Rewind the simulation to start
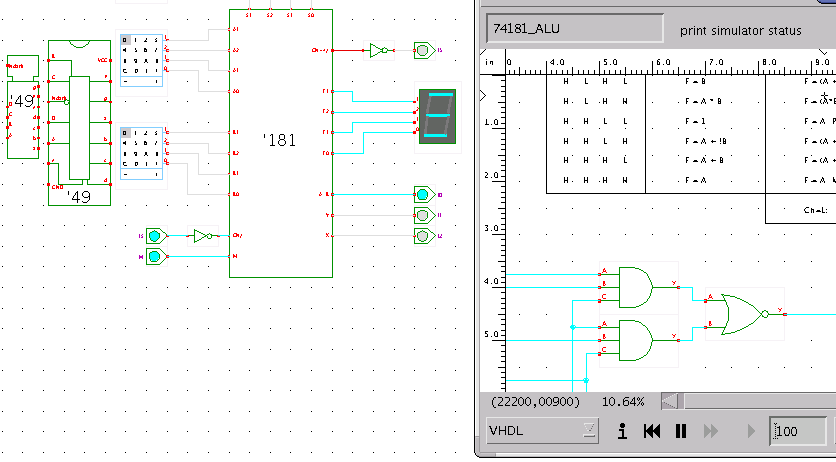 point(652,431)
